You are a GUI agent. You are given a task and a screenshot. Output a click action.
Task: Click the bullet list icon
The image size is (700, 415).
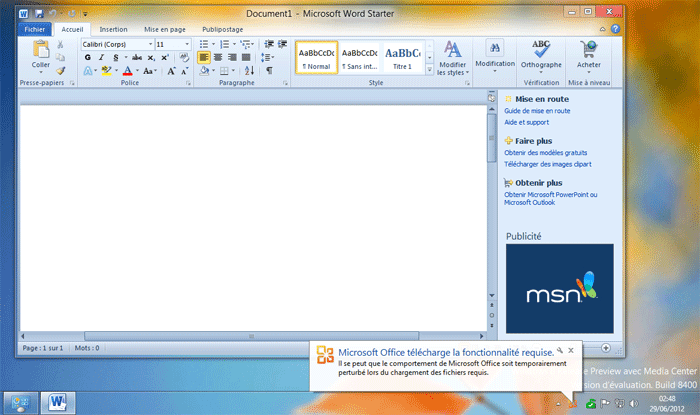pyautogui.click(x=204, y=44)
